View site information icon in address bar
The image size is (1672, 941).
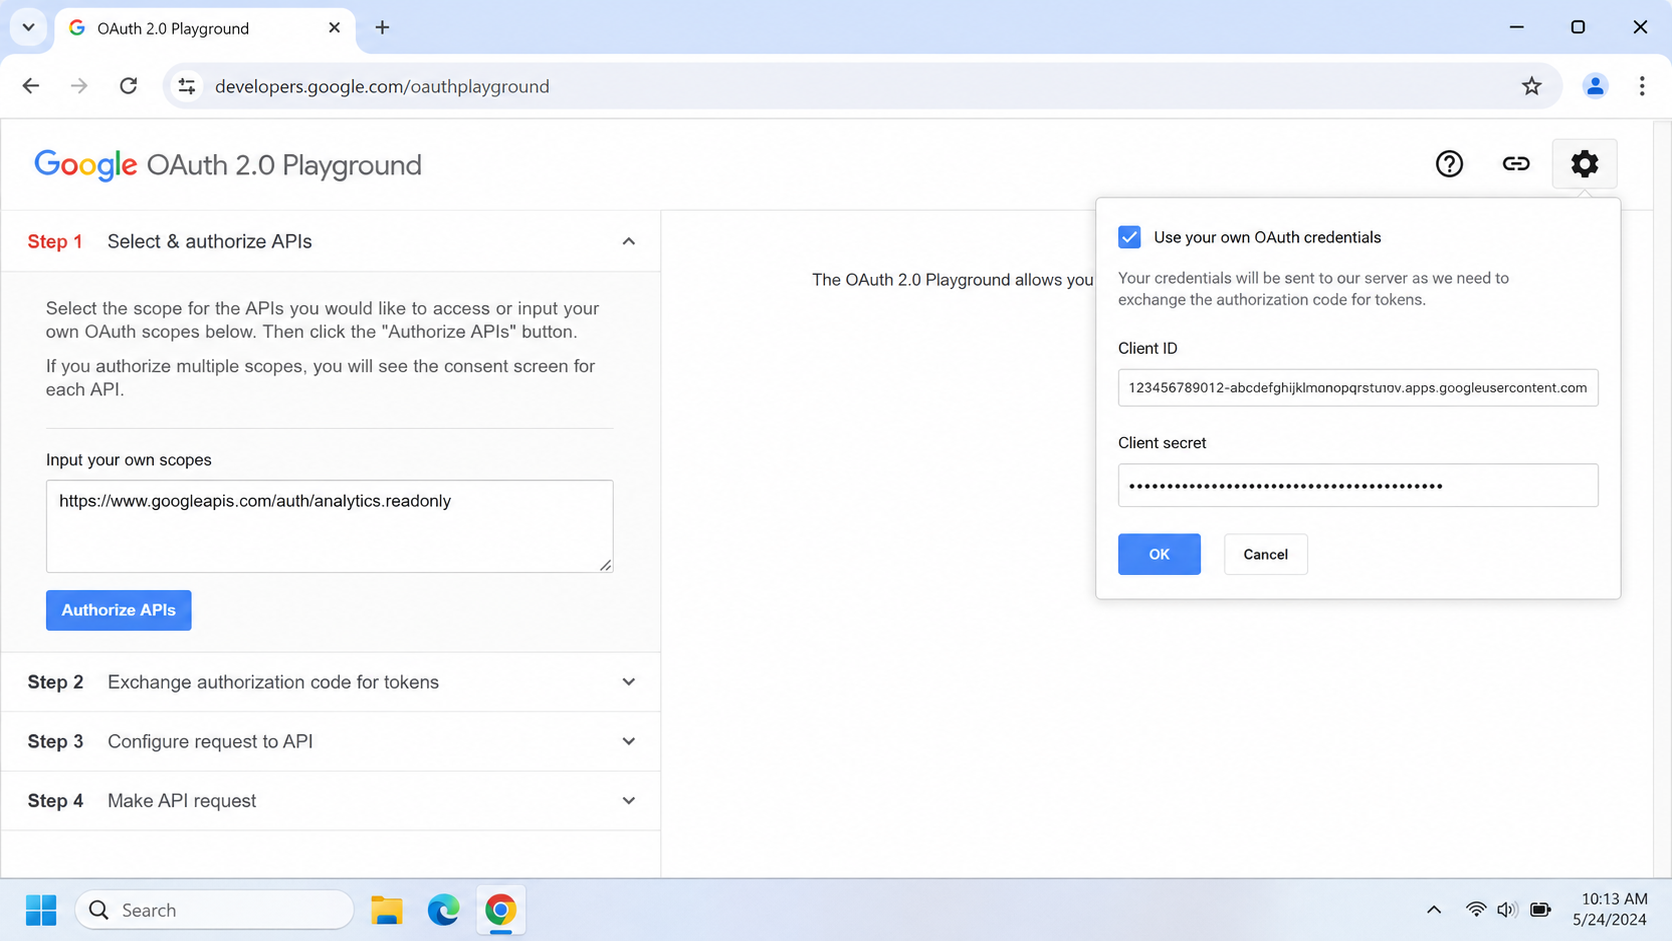click(x=187, y=86)
